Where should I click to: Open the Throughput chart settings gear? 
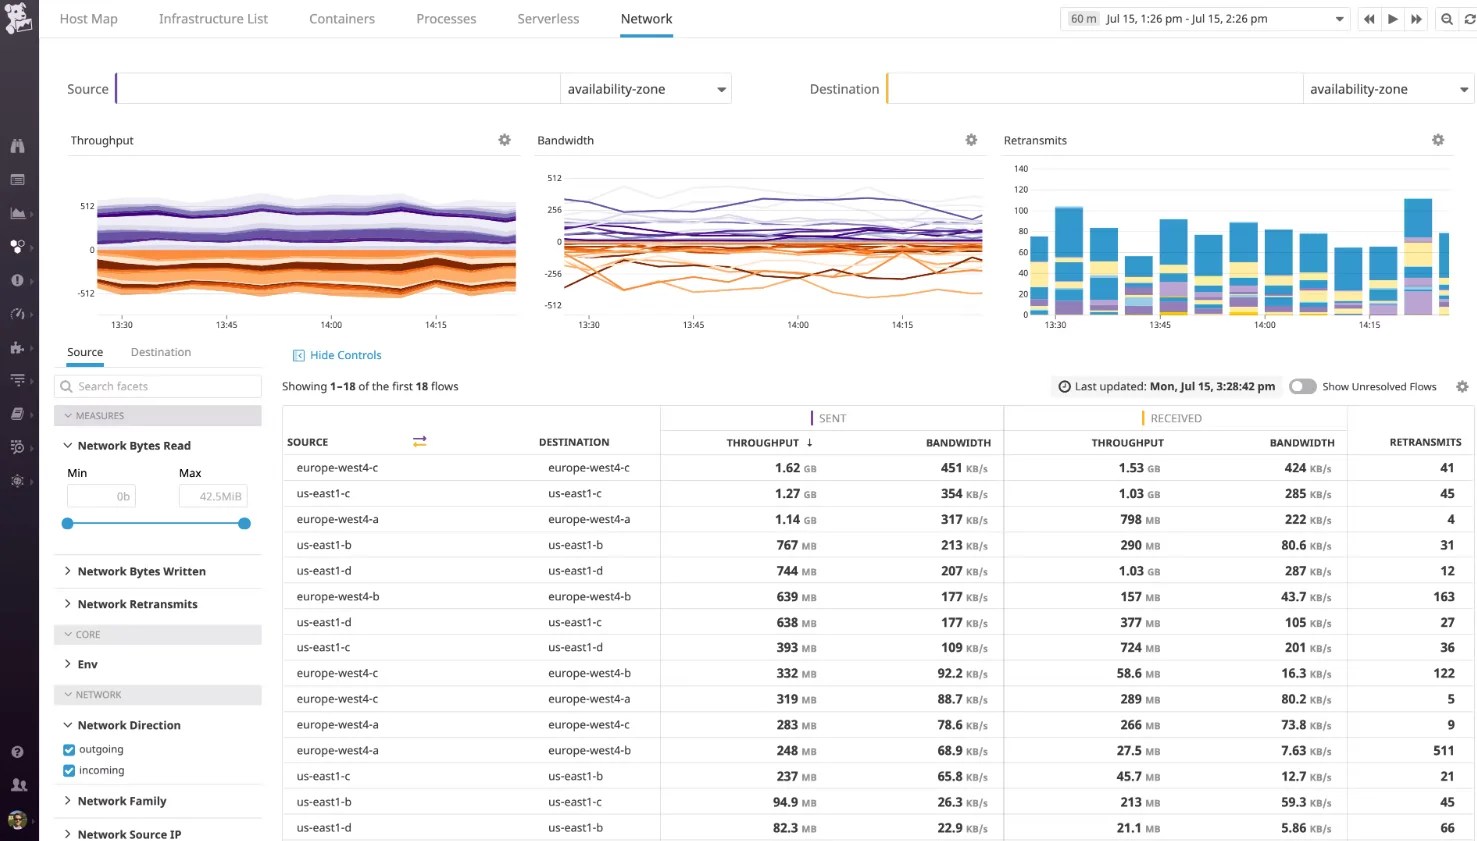504,140
